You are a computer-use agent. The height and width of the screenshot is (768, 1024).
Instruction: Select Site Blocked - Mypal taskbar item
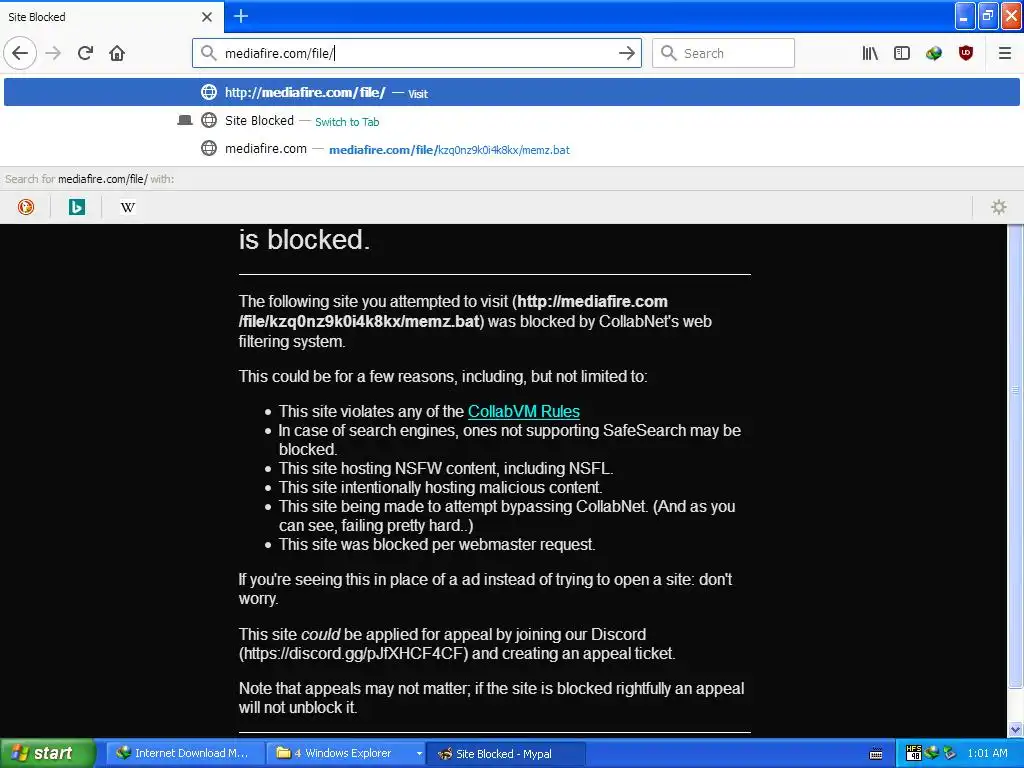[505, 753]
